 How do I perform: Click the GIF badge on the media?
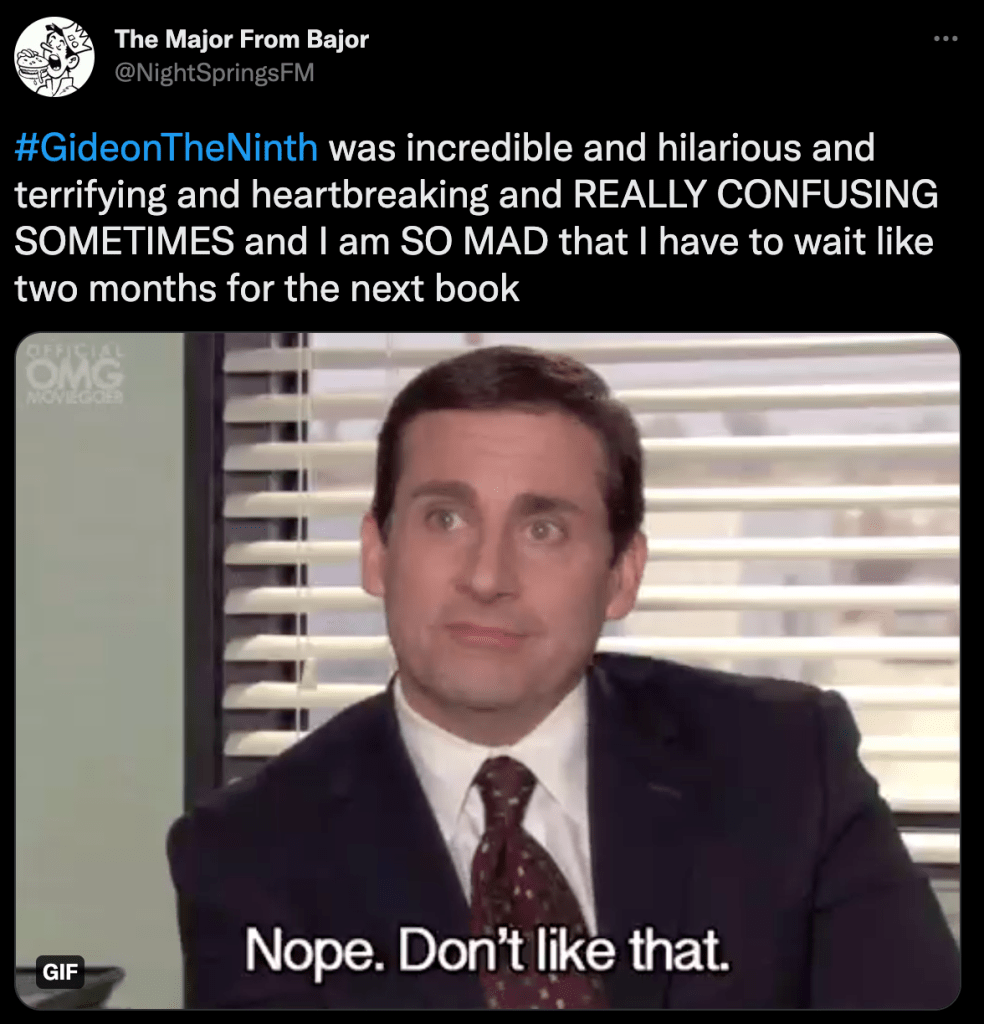[60, 971]
